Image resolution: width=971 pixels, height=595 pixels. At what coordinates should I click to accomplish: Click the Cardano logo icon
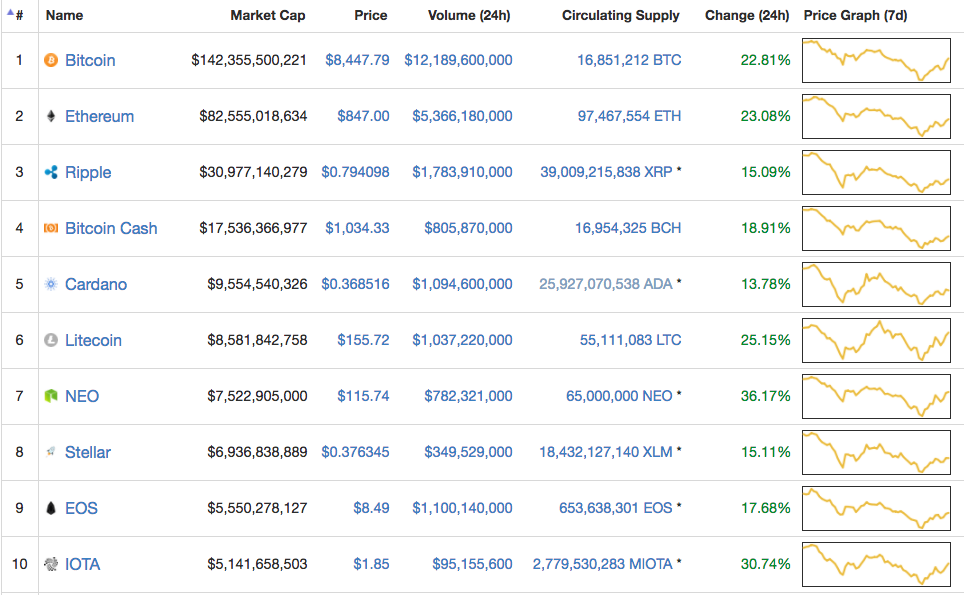pyautogui.click(x=51, y=285)
